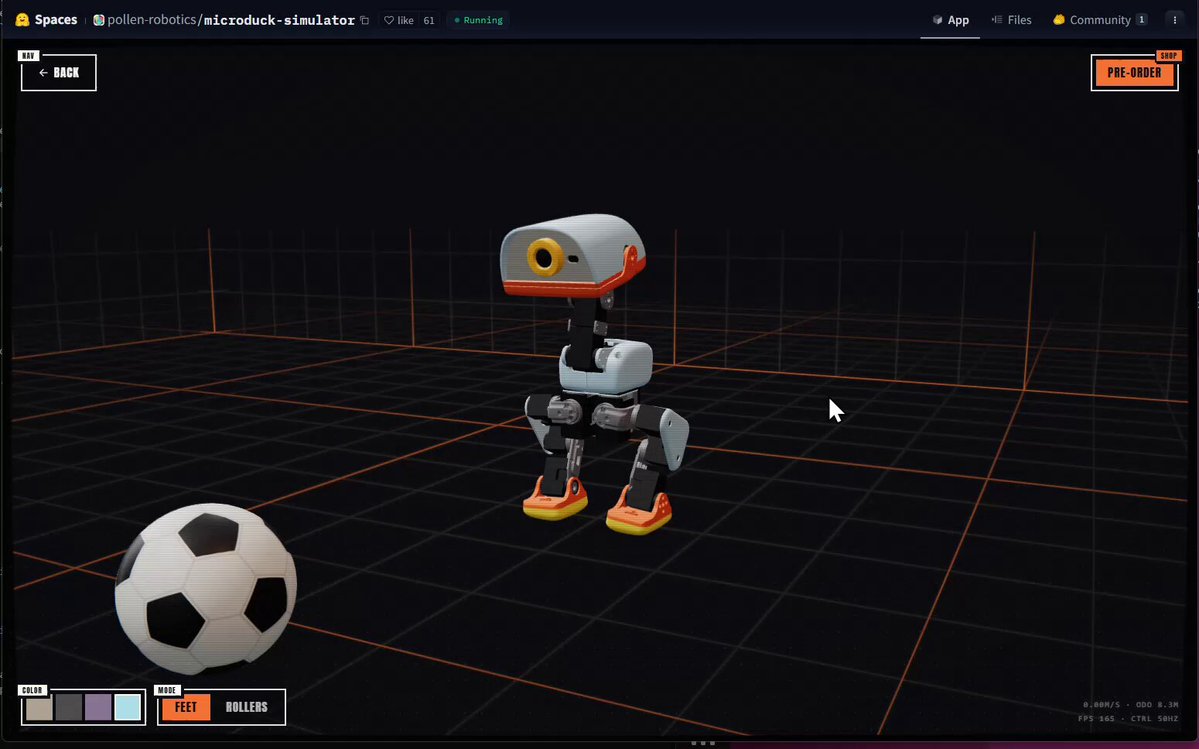
Task: Click the soccer ball in the scene
Action: (x=206, y=588)
